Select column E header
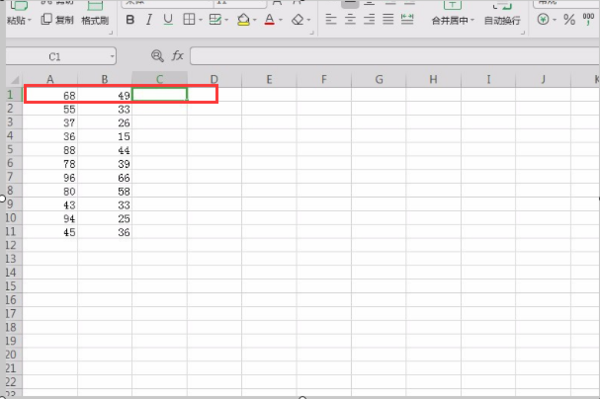Viewport: 600px width, 399px height. coord(269,80)
